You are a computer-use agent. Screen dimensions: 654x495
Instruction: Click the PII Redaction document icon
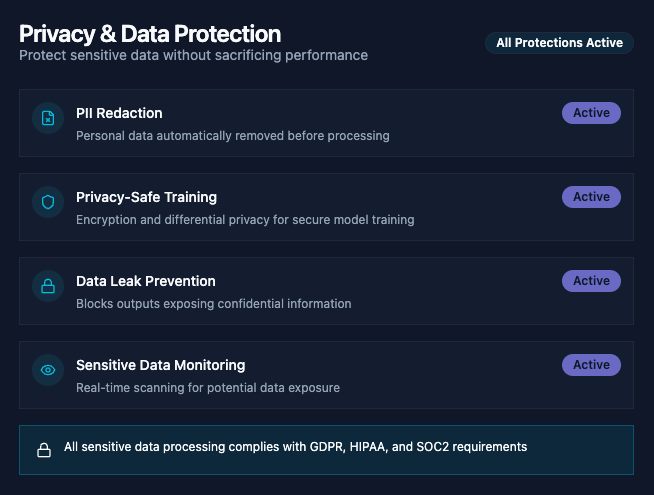(x=48, y=119)
